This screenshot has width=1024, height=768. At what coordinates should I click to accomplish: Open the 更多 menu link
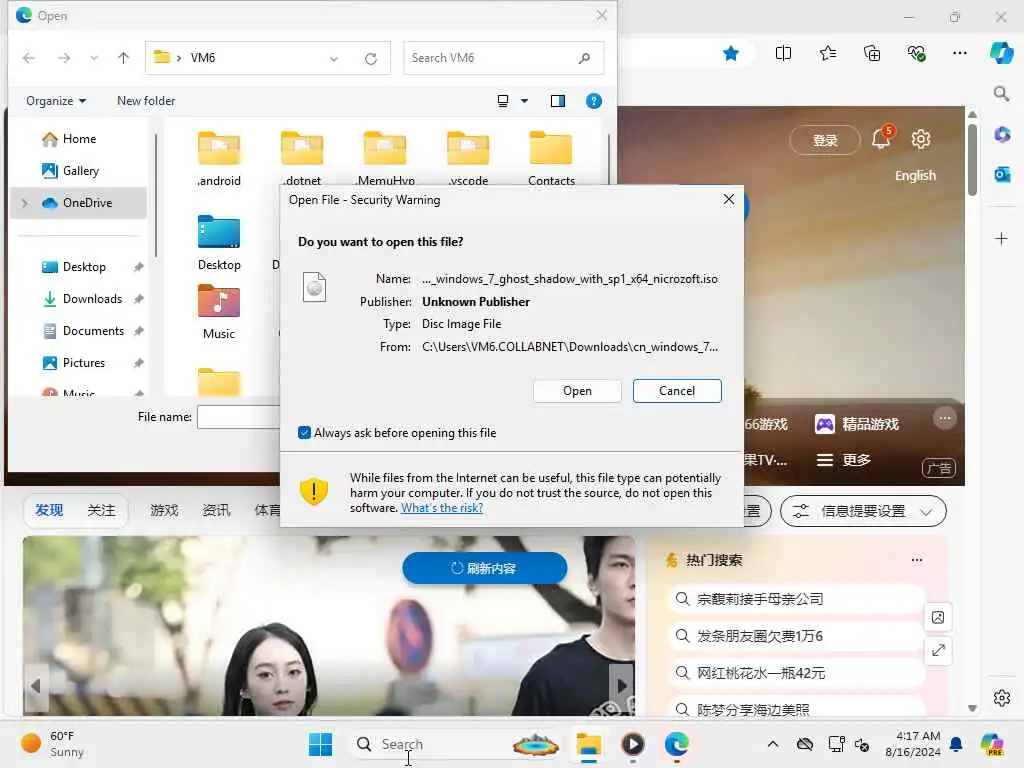(843, 460)
